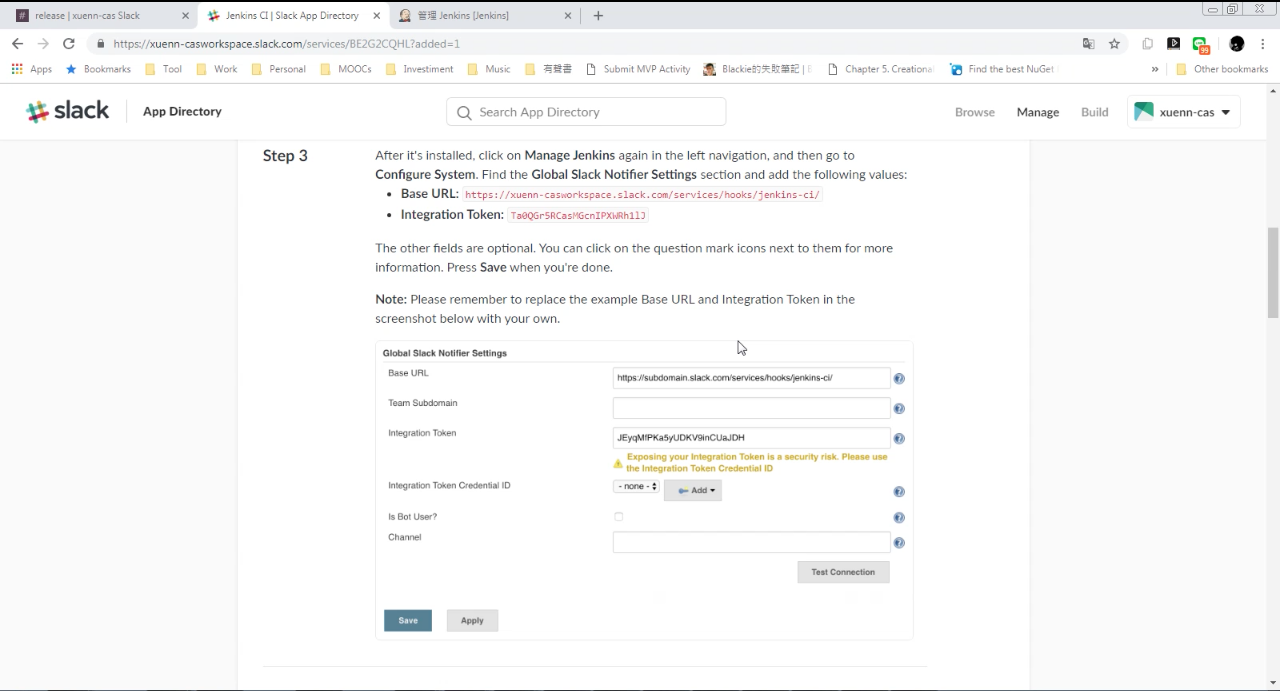The width and height of the screenshot is (1280, 691).
Task: Bookmark this page with the star icon
Action: click(1114, 44)
